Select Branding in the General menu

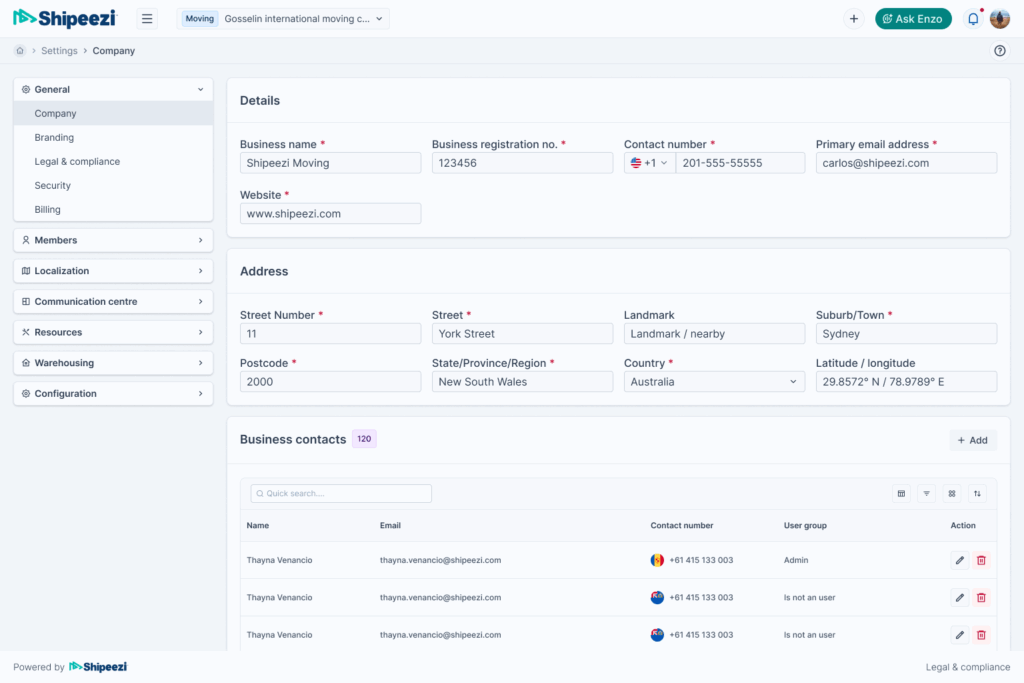(54, 138)
